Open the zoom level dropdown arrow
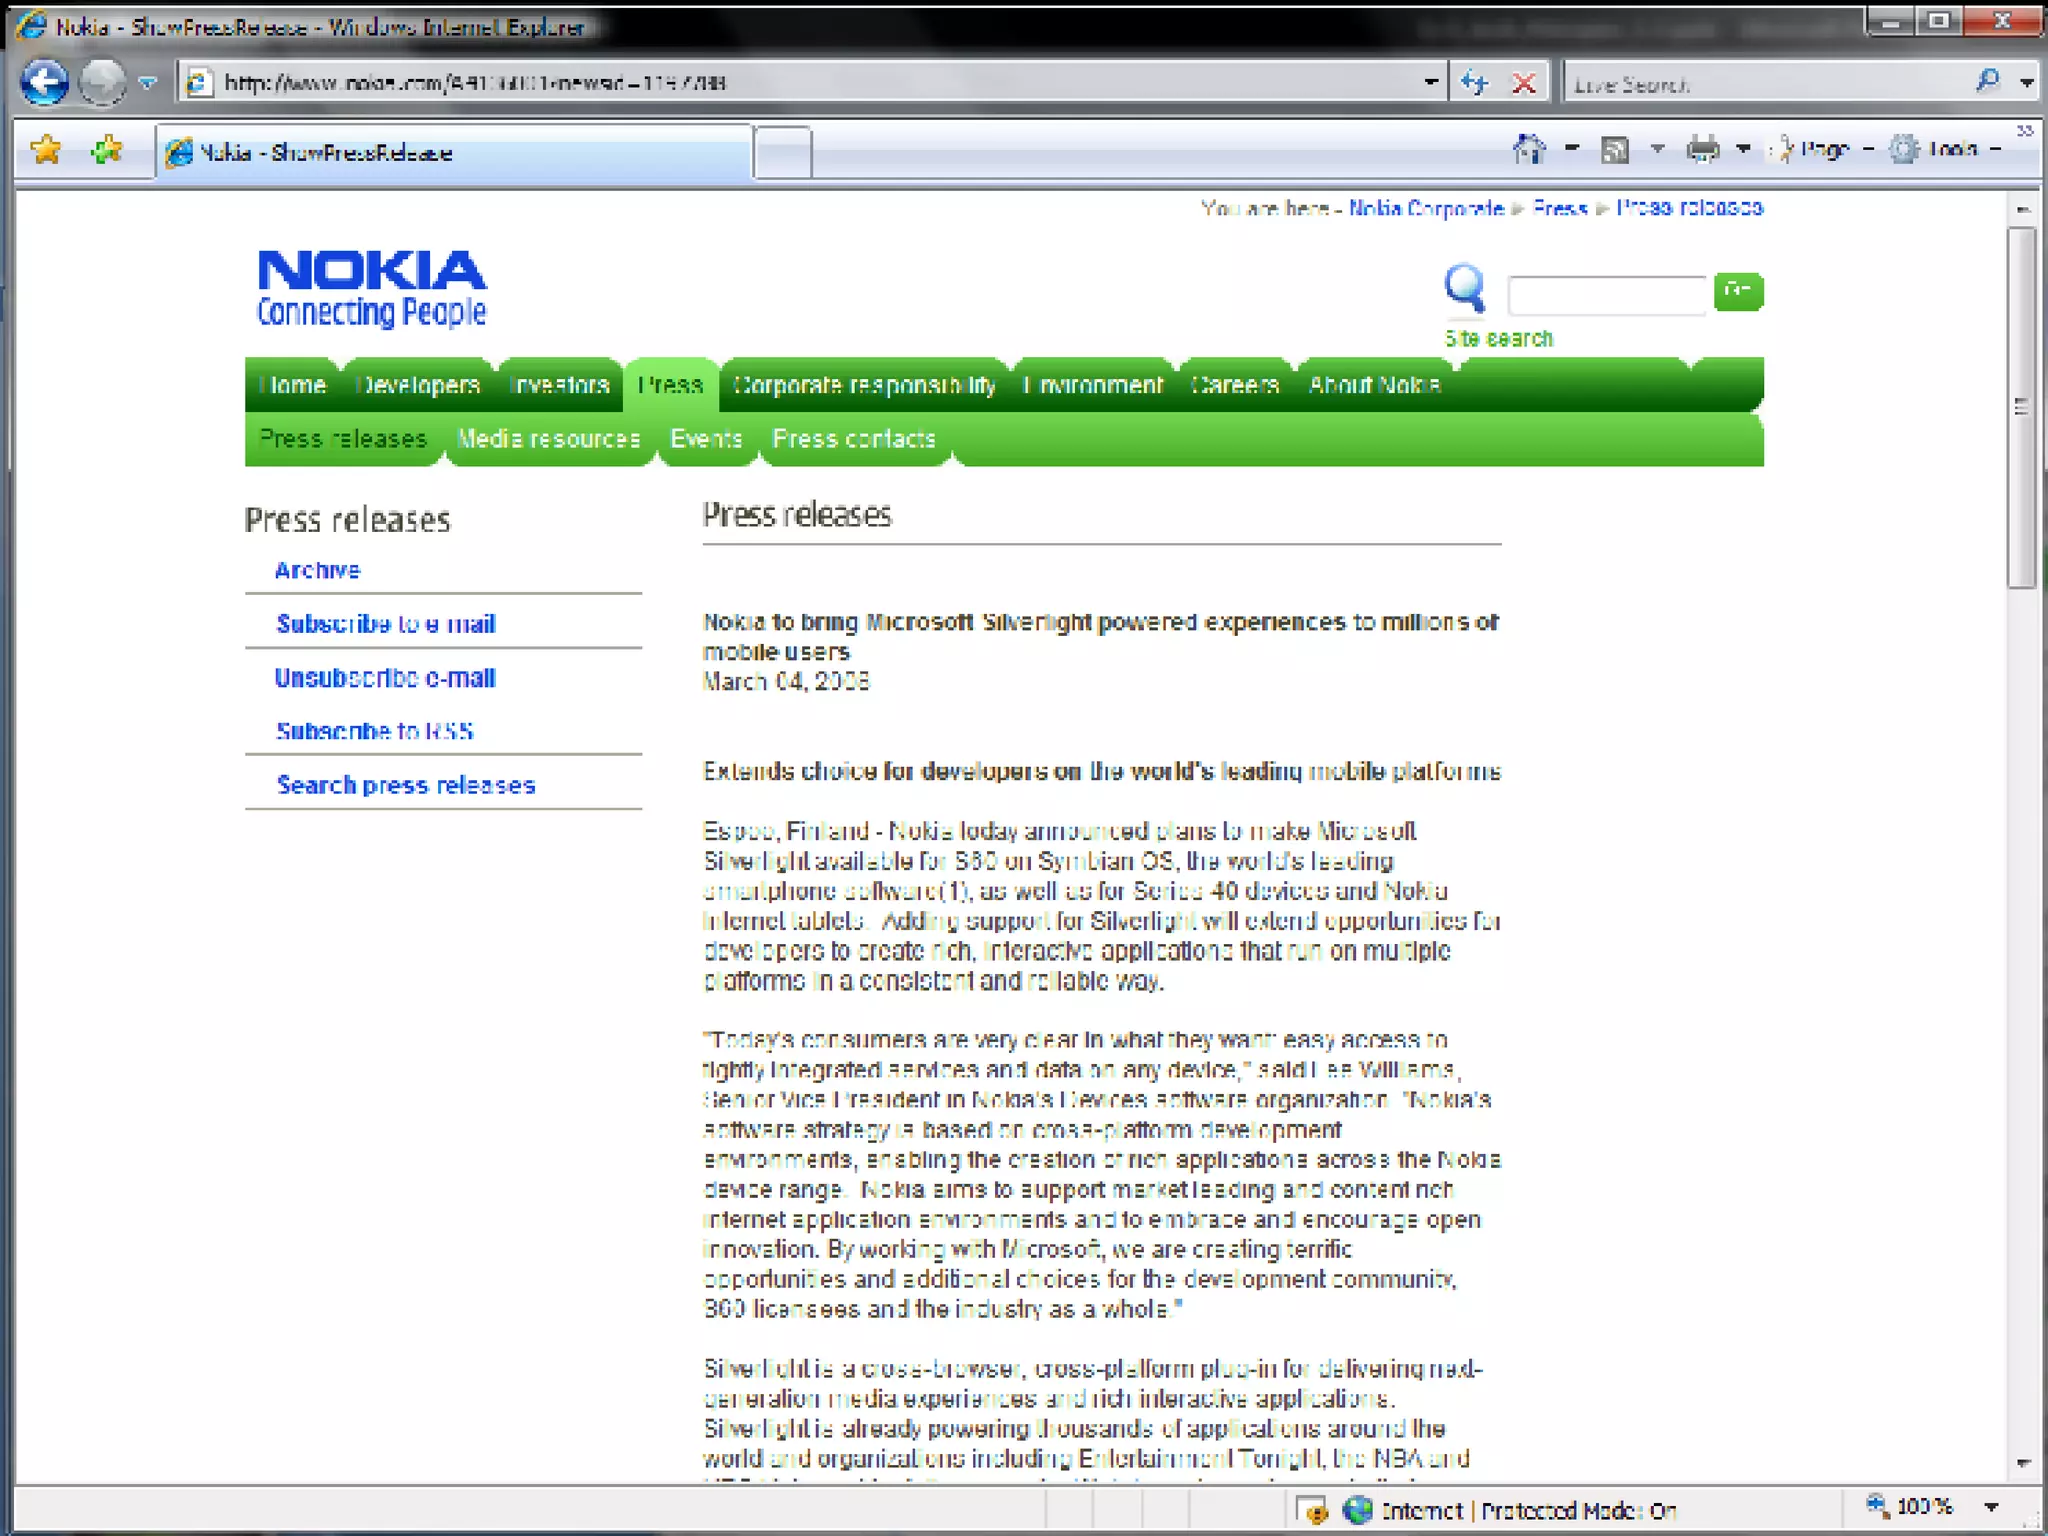 [1991, 1508]
